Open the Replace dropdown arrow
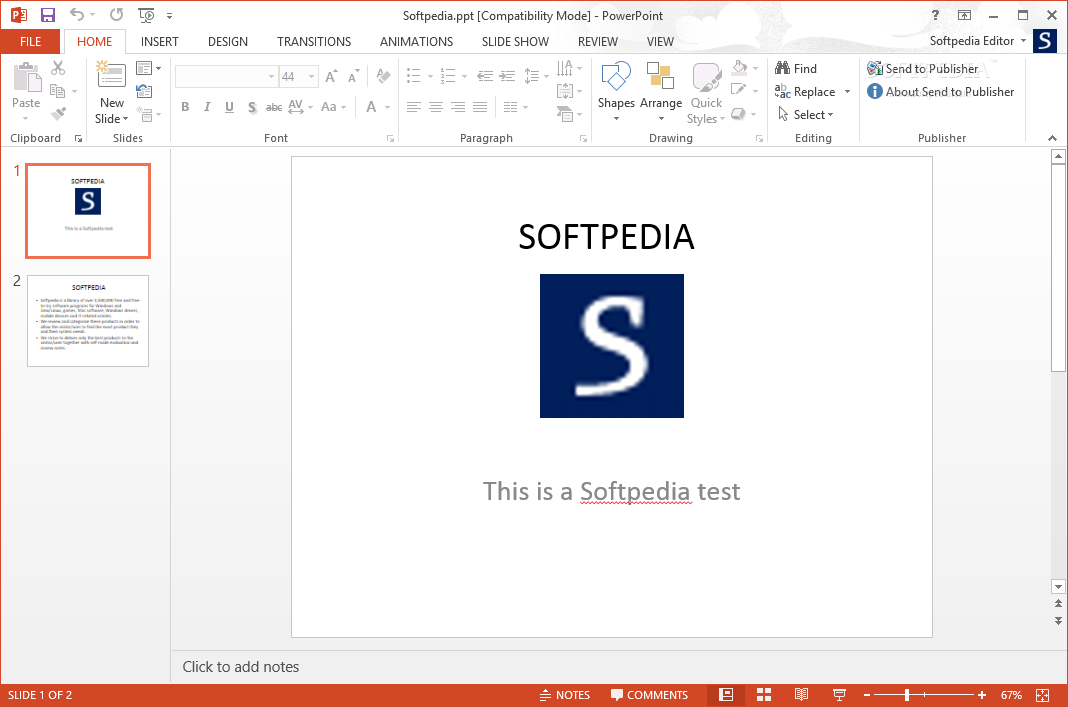Screen dimensions: 1068x707 pyautogui.click(x=847, y=91)
